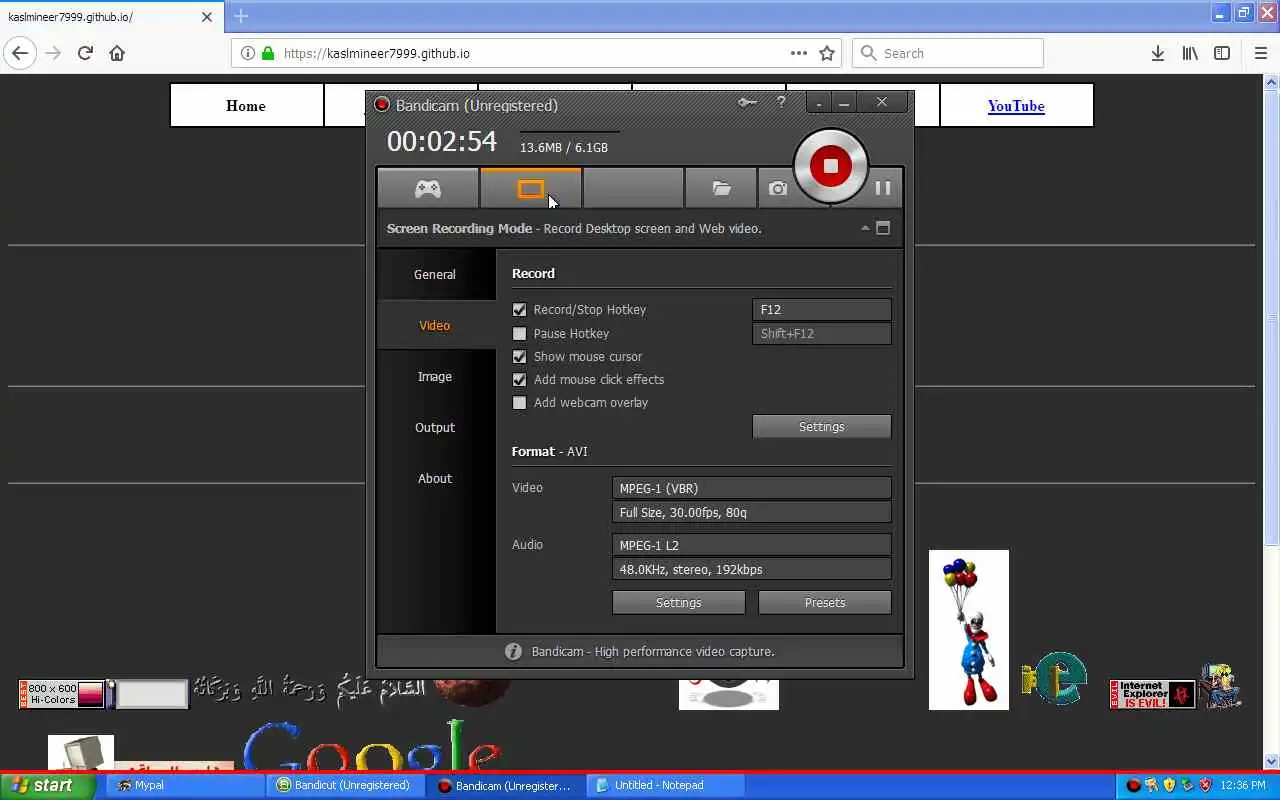
Task: Open Bandicam help question mark
Action: (x=781, y=102)
